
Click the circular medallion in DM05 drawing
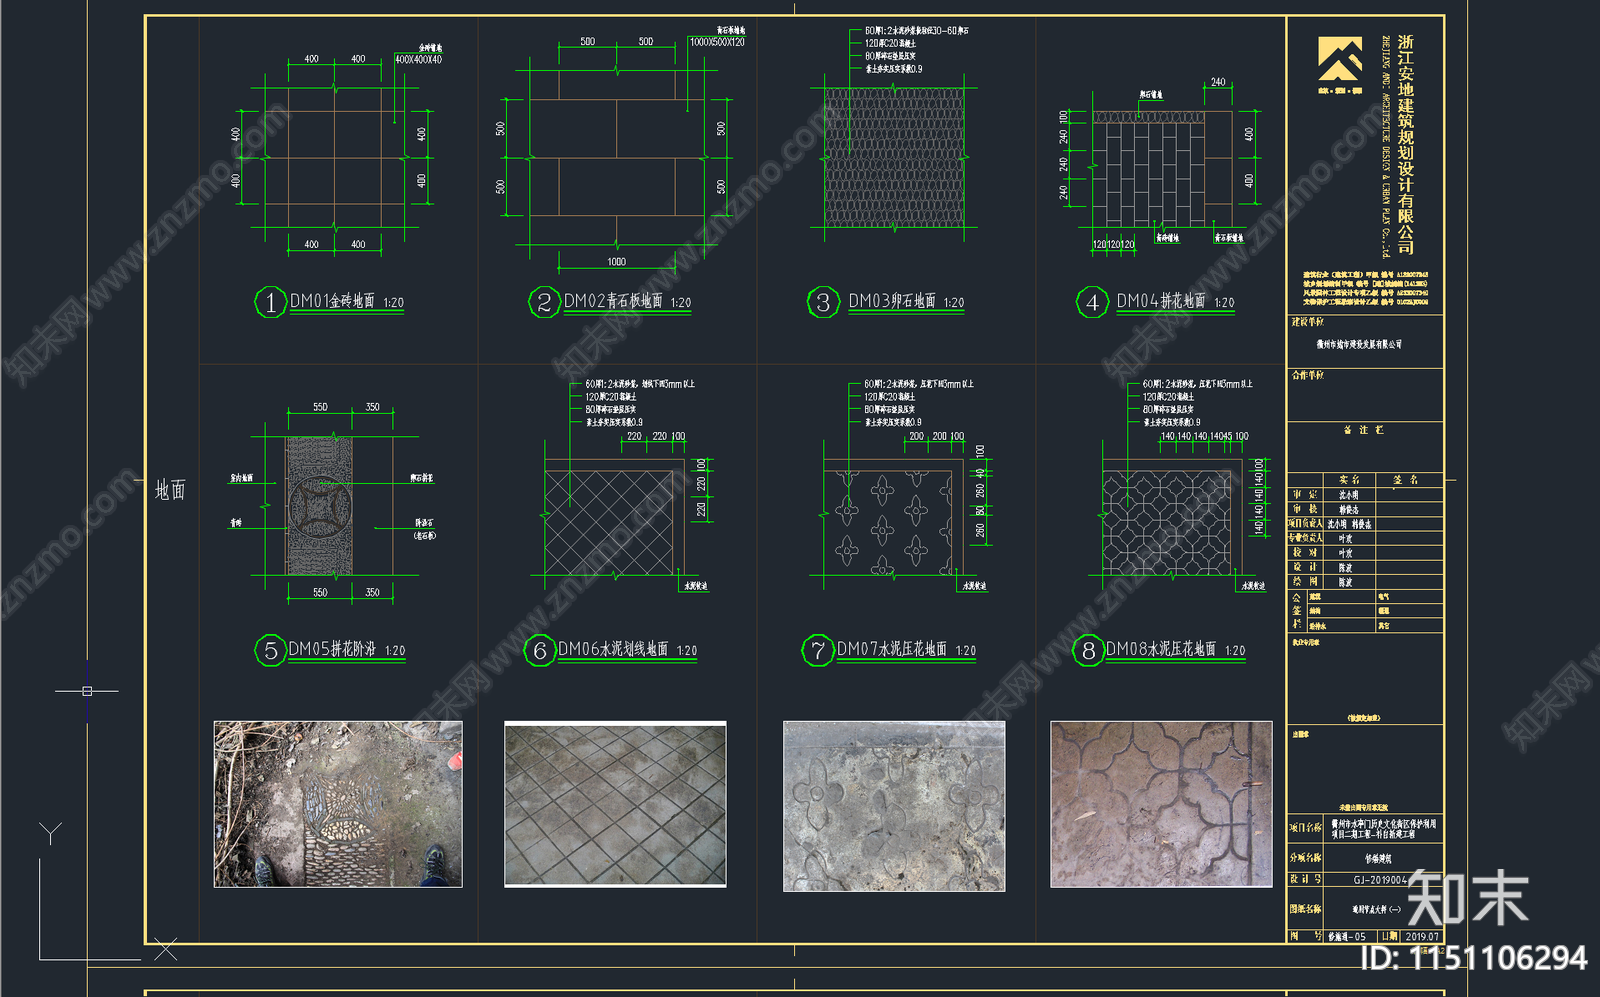click(319, 506)
